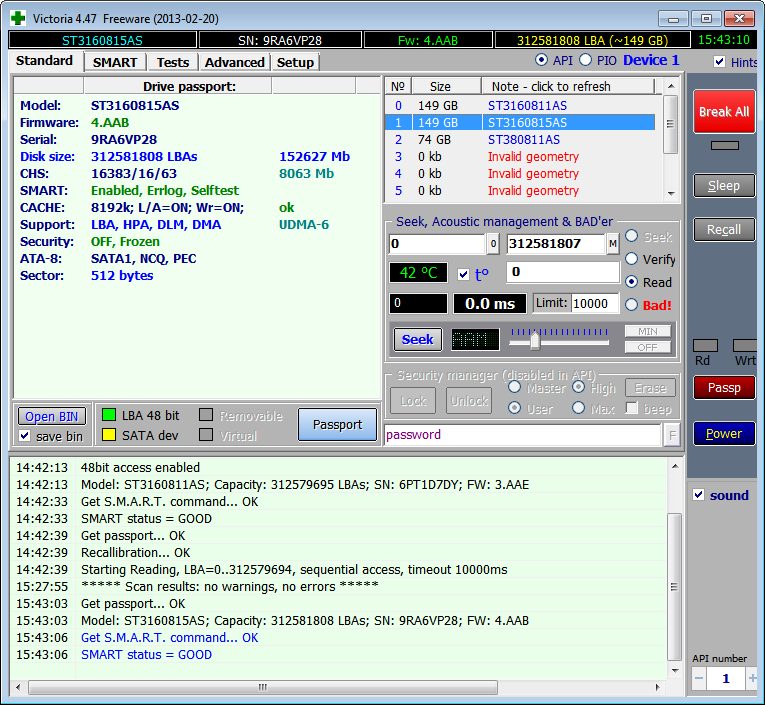This screenshot has width=765, height=705.
Task: Go to the Setup tab
Action: [x=295, y=62]
